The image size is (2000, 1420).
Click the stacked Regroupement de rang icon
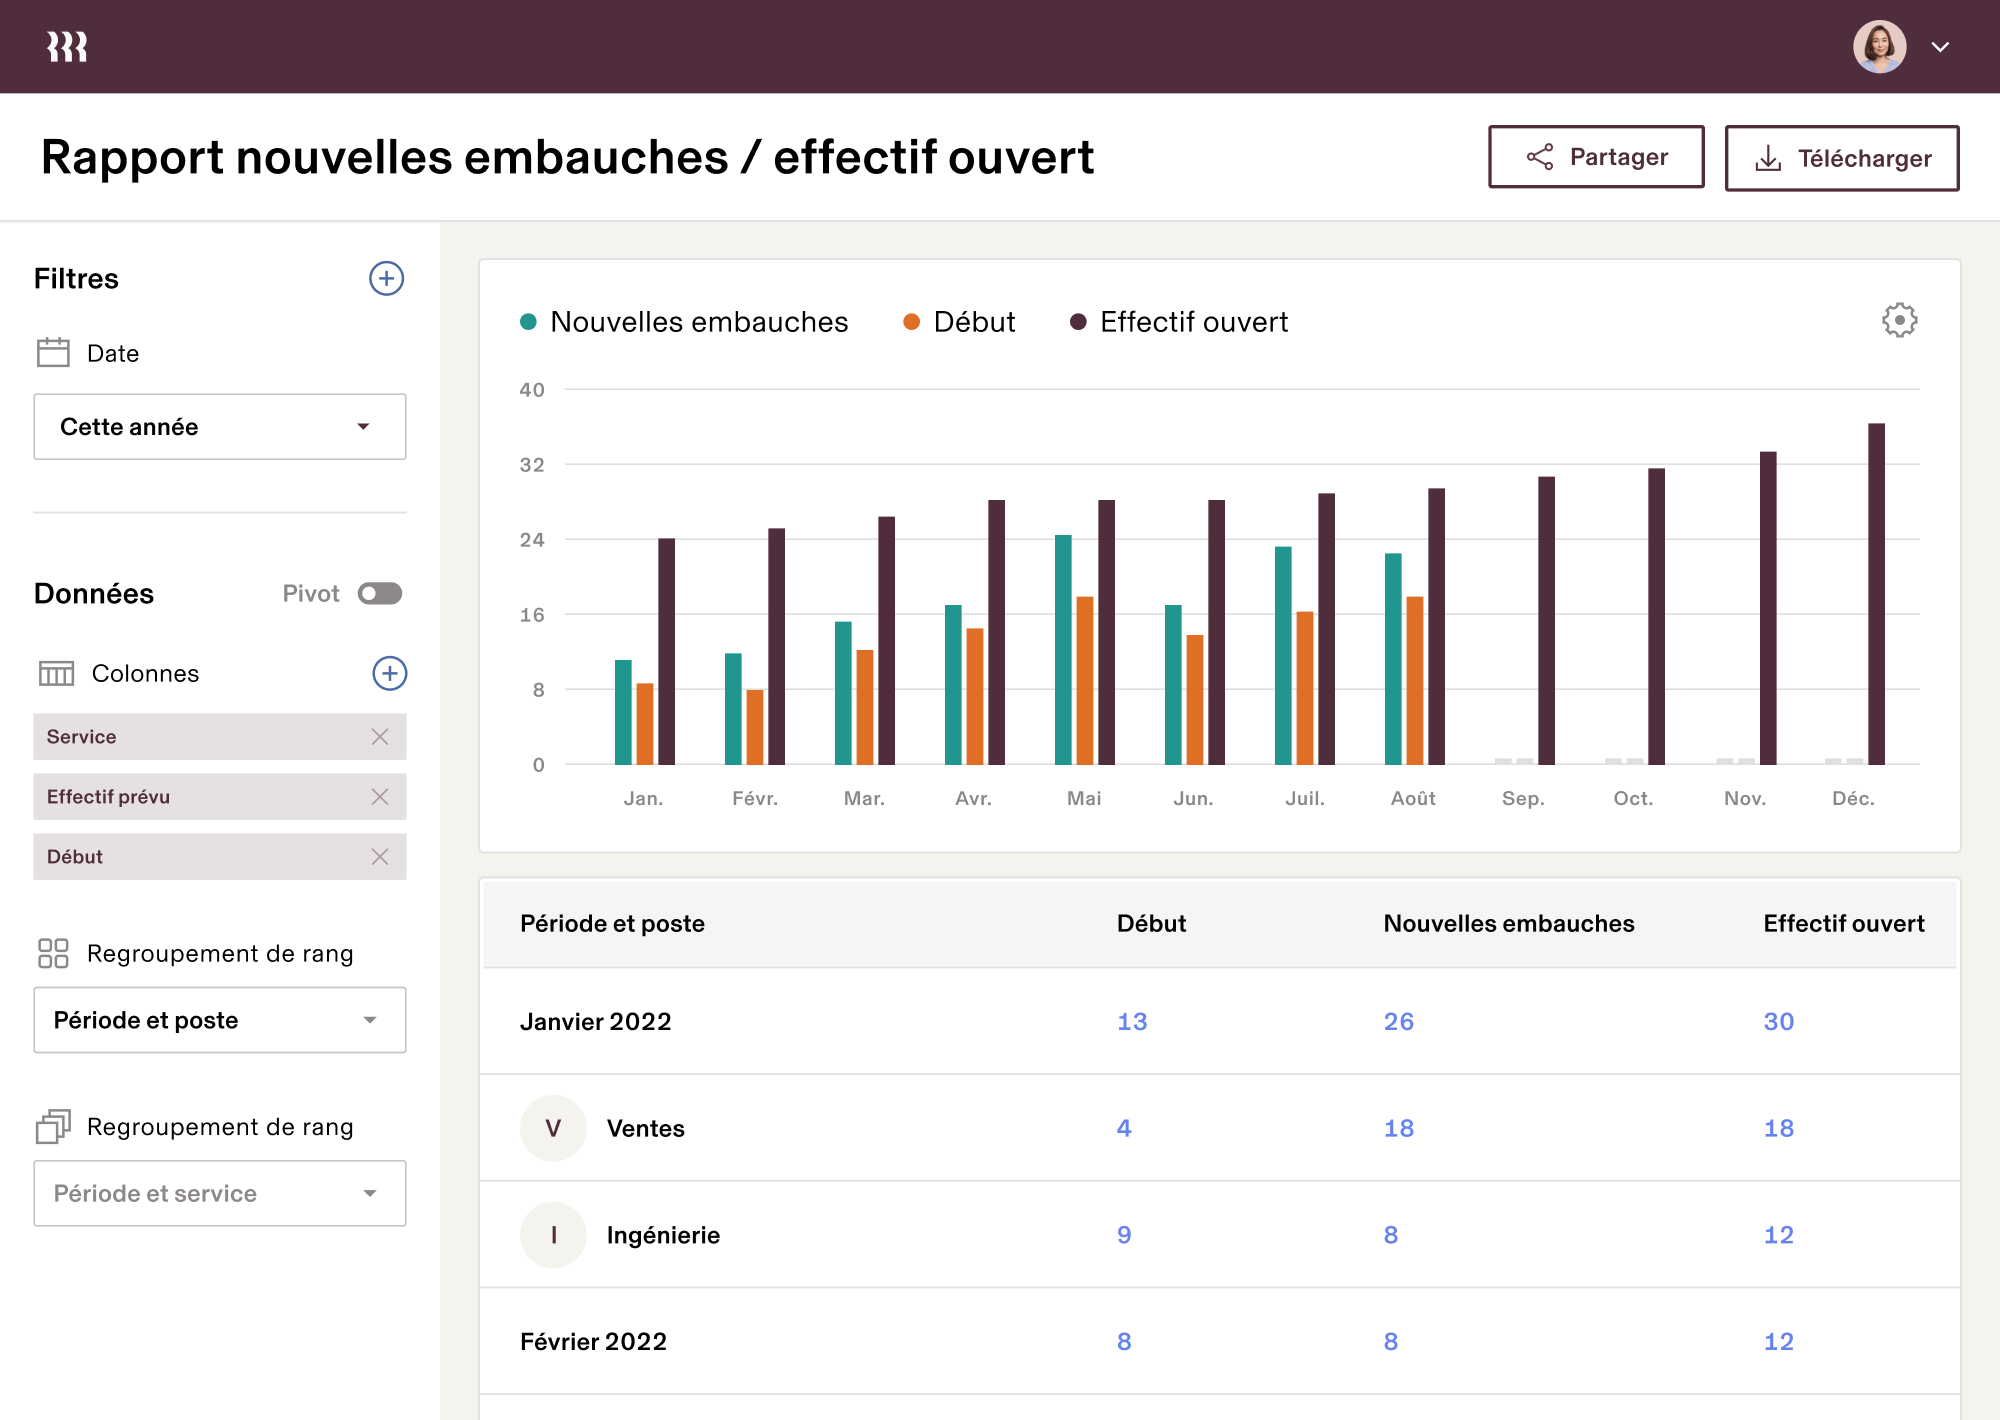pyautogui.click(x=53, y=1127)
